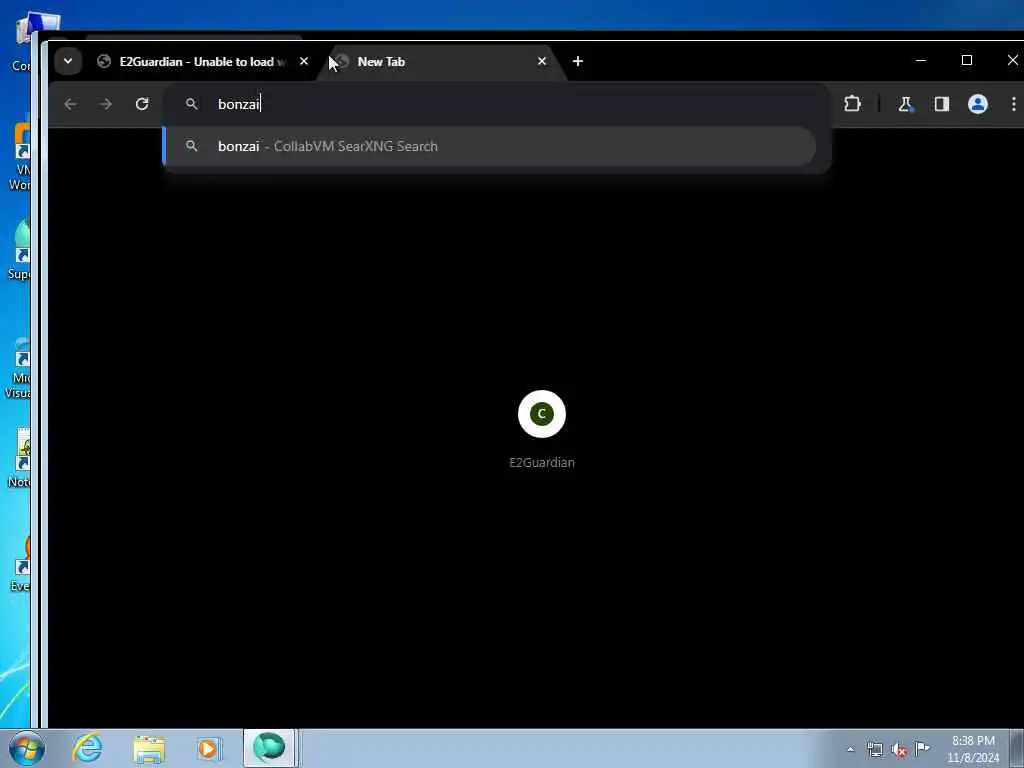Click the Show desktop strip at taskbar end

point(1017,748)
